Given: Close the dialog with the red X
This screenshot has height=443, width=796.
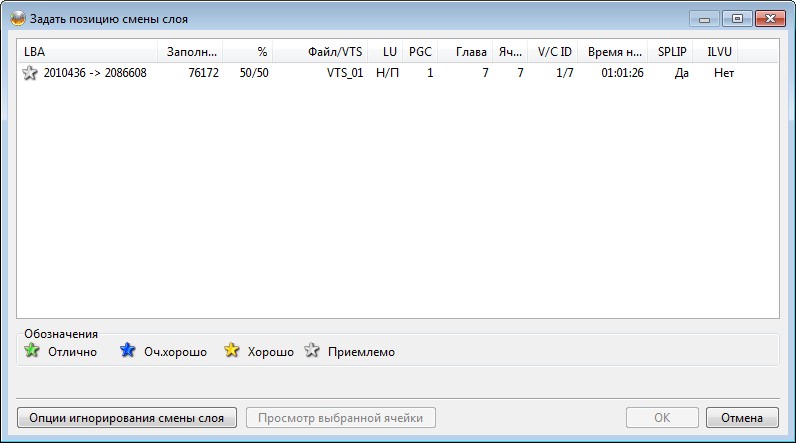Looking at the screenshot, I should coord(770,19).
